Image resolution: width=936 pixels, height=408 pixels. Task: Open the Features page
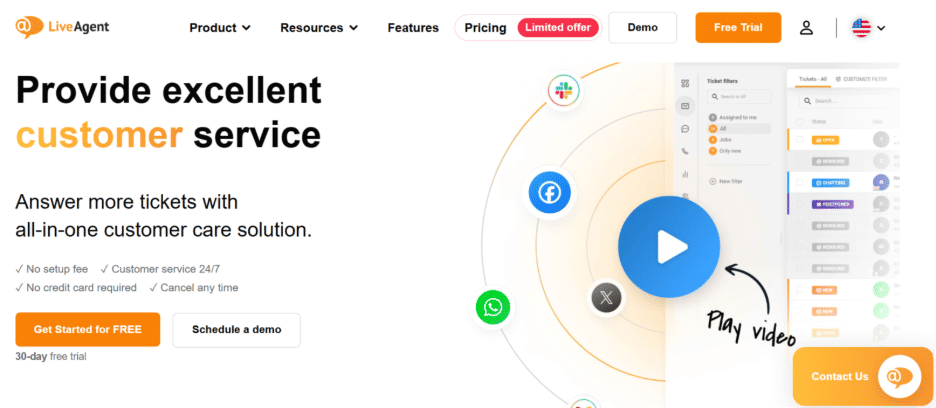413,27
